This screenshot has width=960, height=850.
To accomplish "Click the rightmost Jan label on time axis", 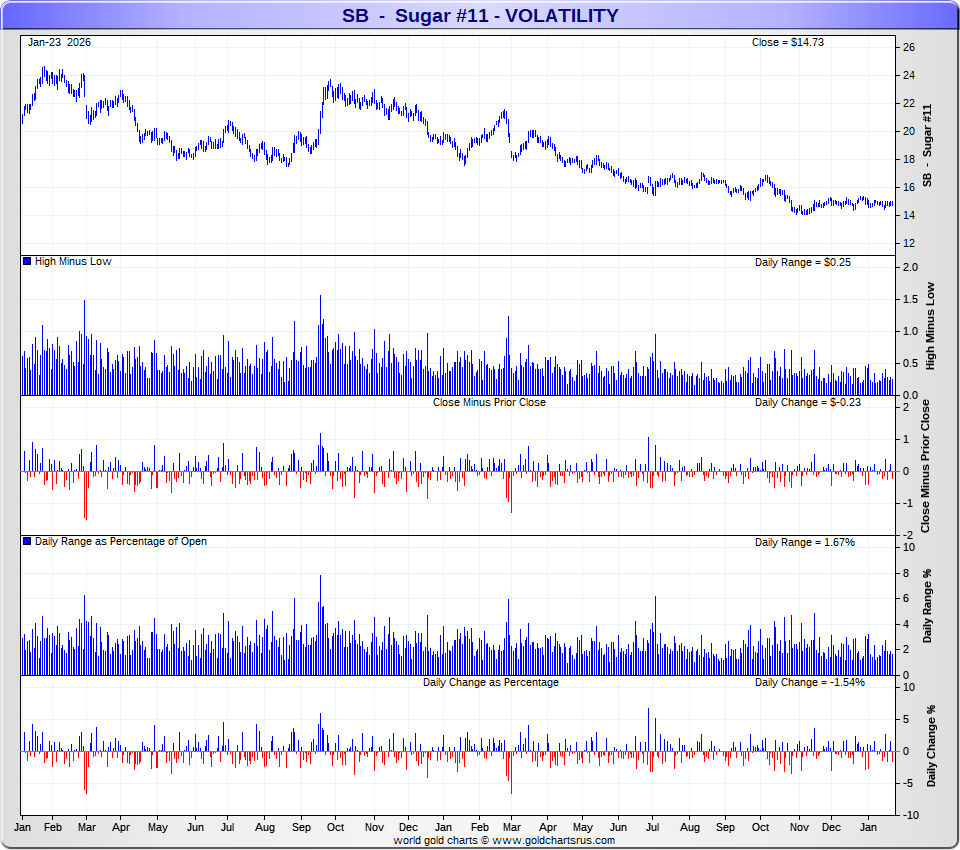I will pyautogui.click(x=869, y=828).
